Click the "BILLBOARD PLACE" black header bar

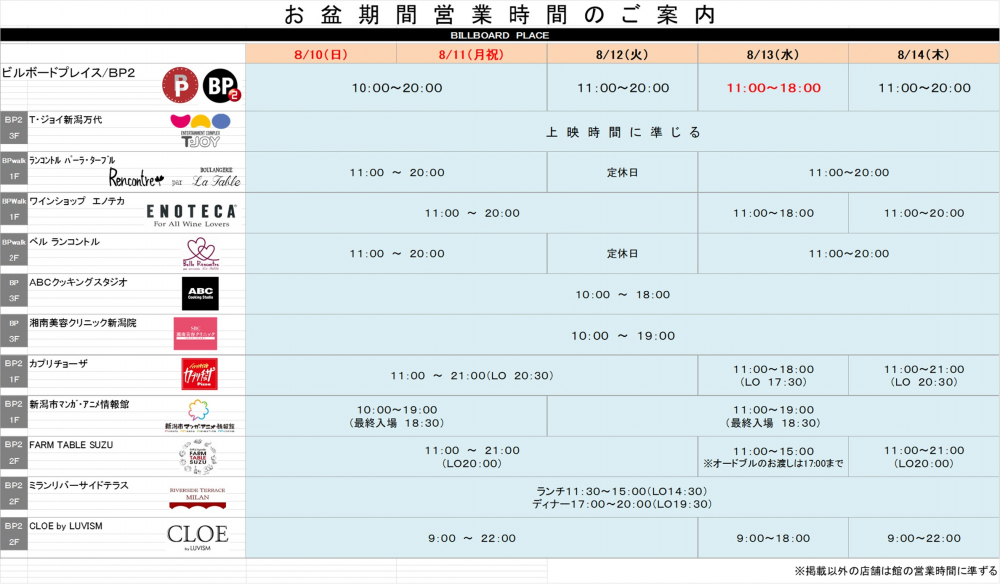point(500,35)
